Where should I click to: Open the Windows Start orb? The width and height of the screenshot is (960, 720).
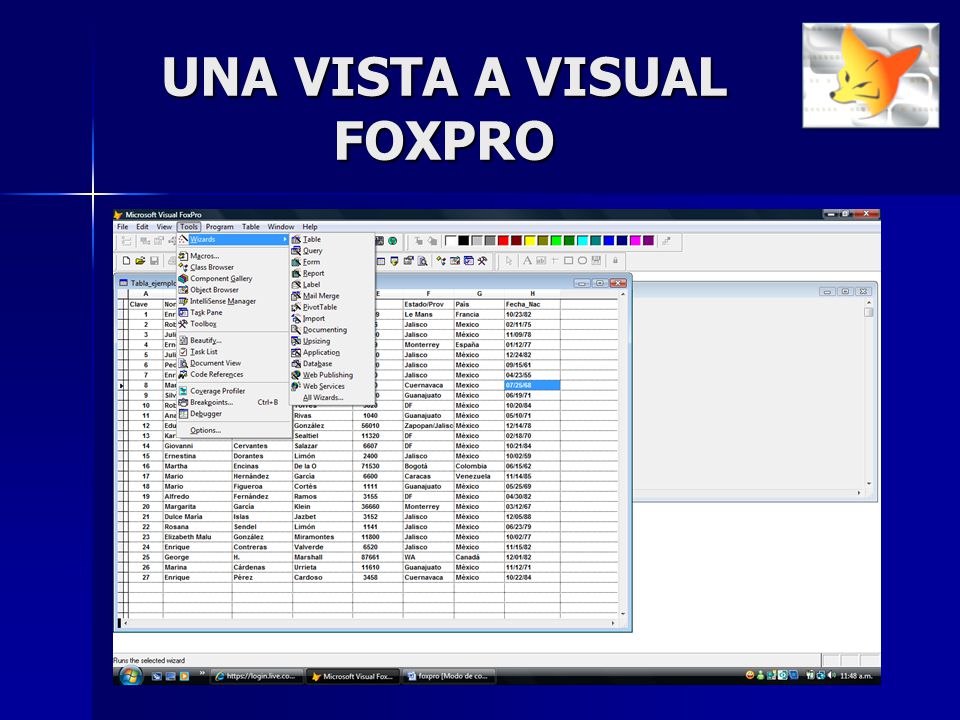(130, 676)
